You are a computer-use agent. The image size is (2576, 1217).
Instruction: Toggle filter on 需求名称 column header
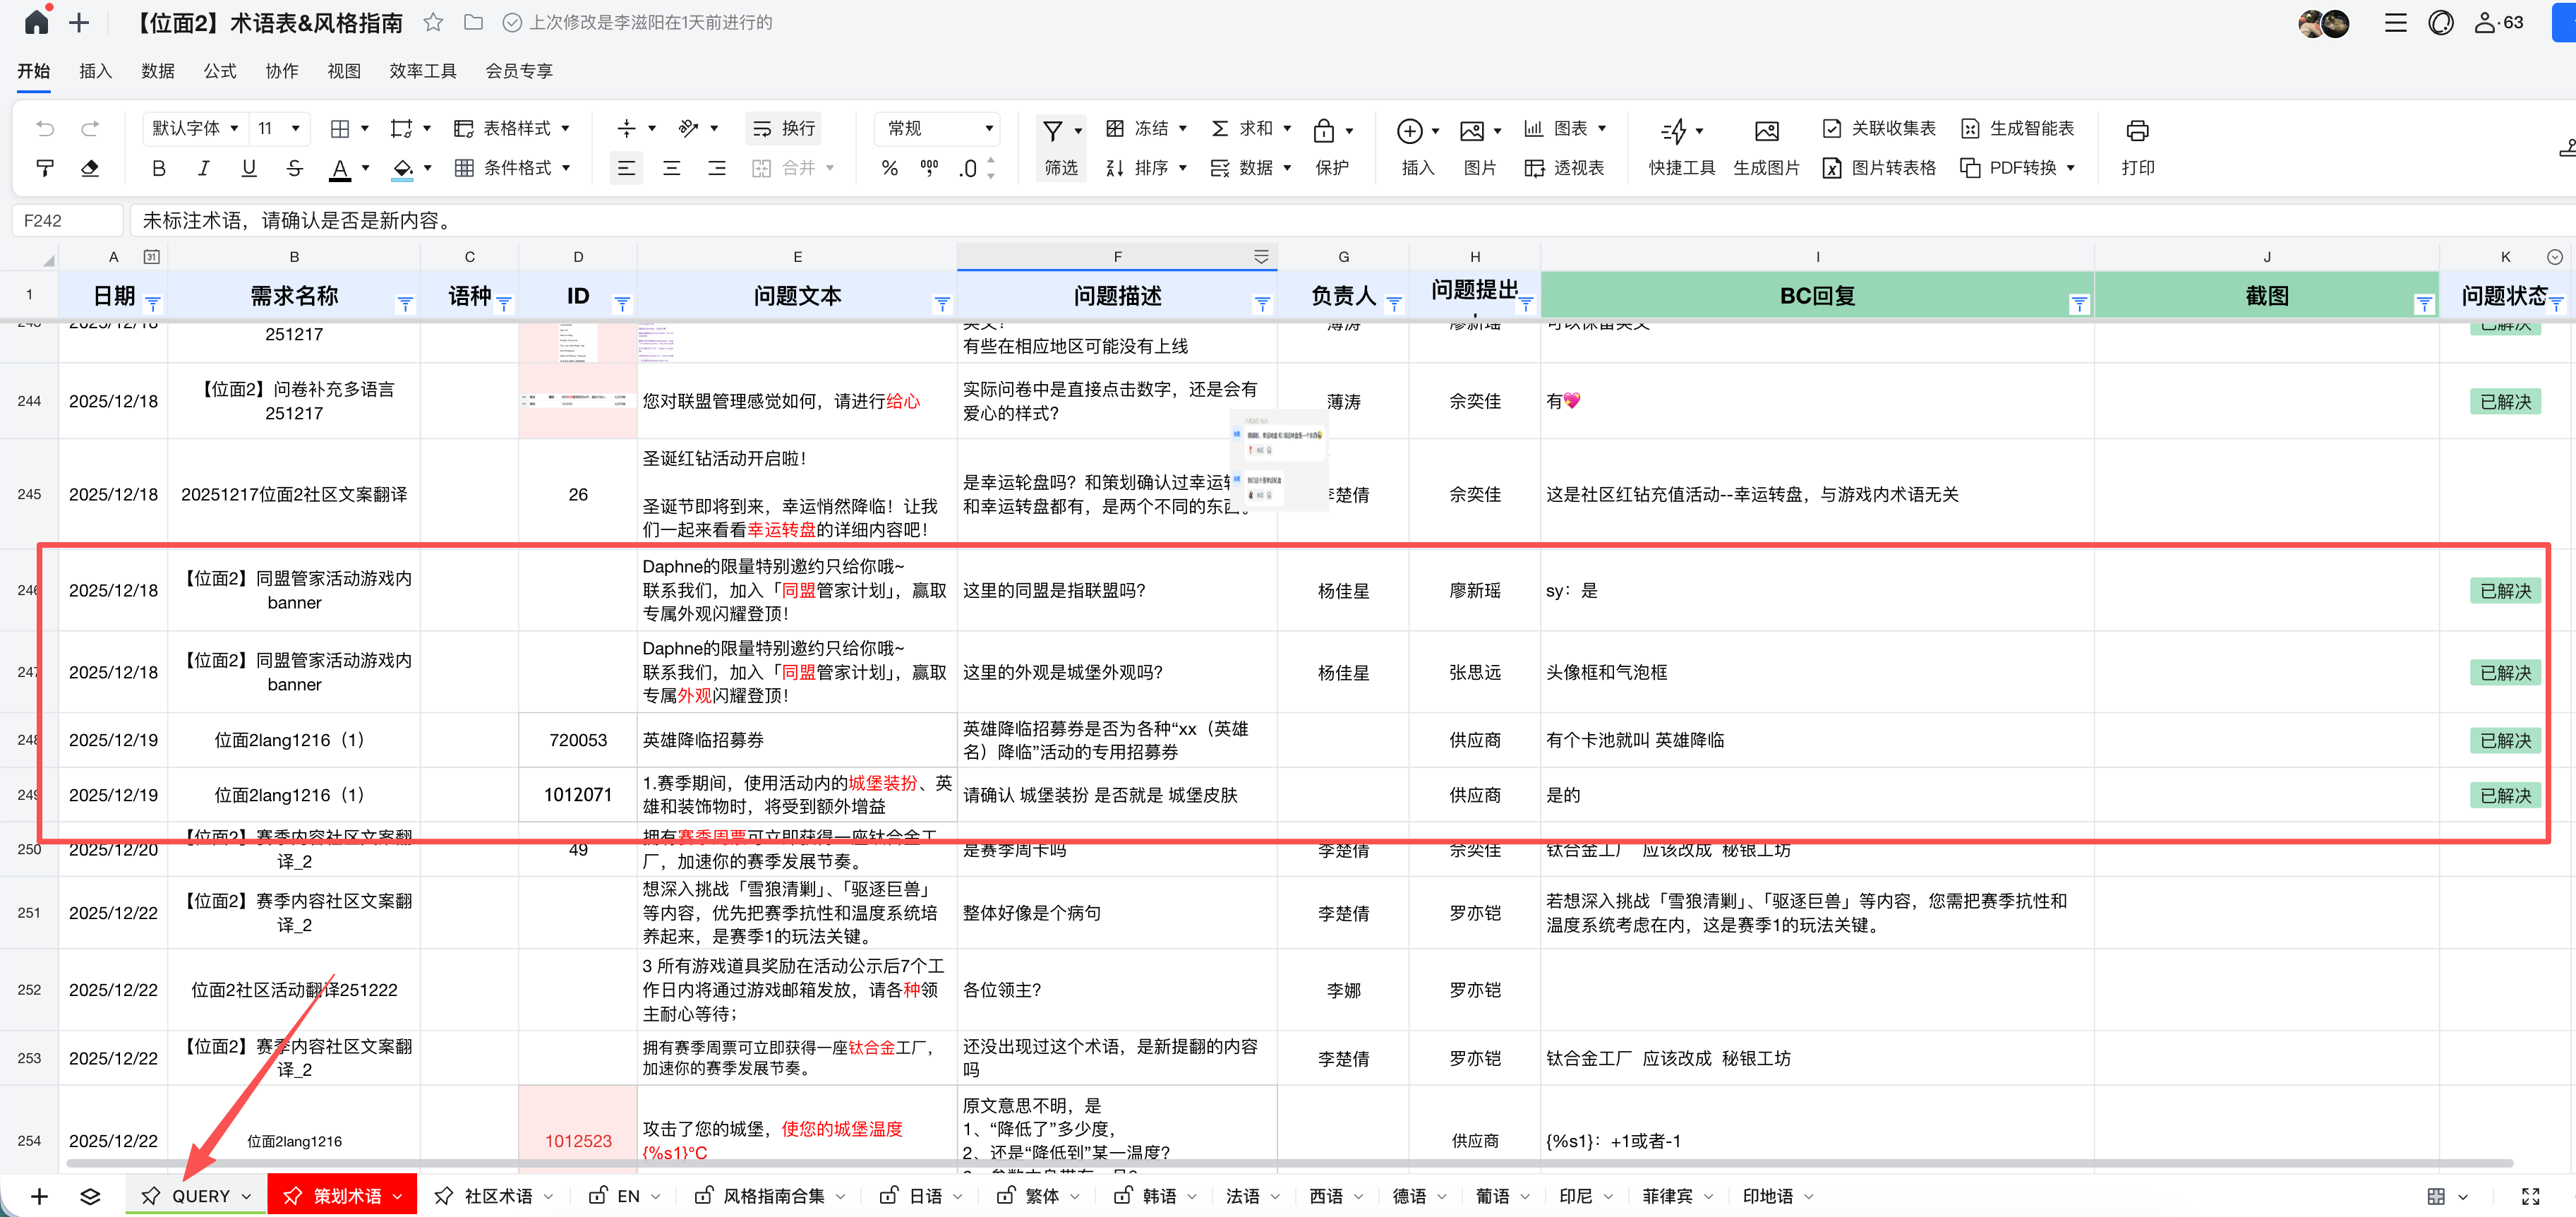(x=405, y=303)
